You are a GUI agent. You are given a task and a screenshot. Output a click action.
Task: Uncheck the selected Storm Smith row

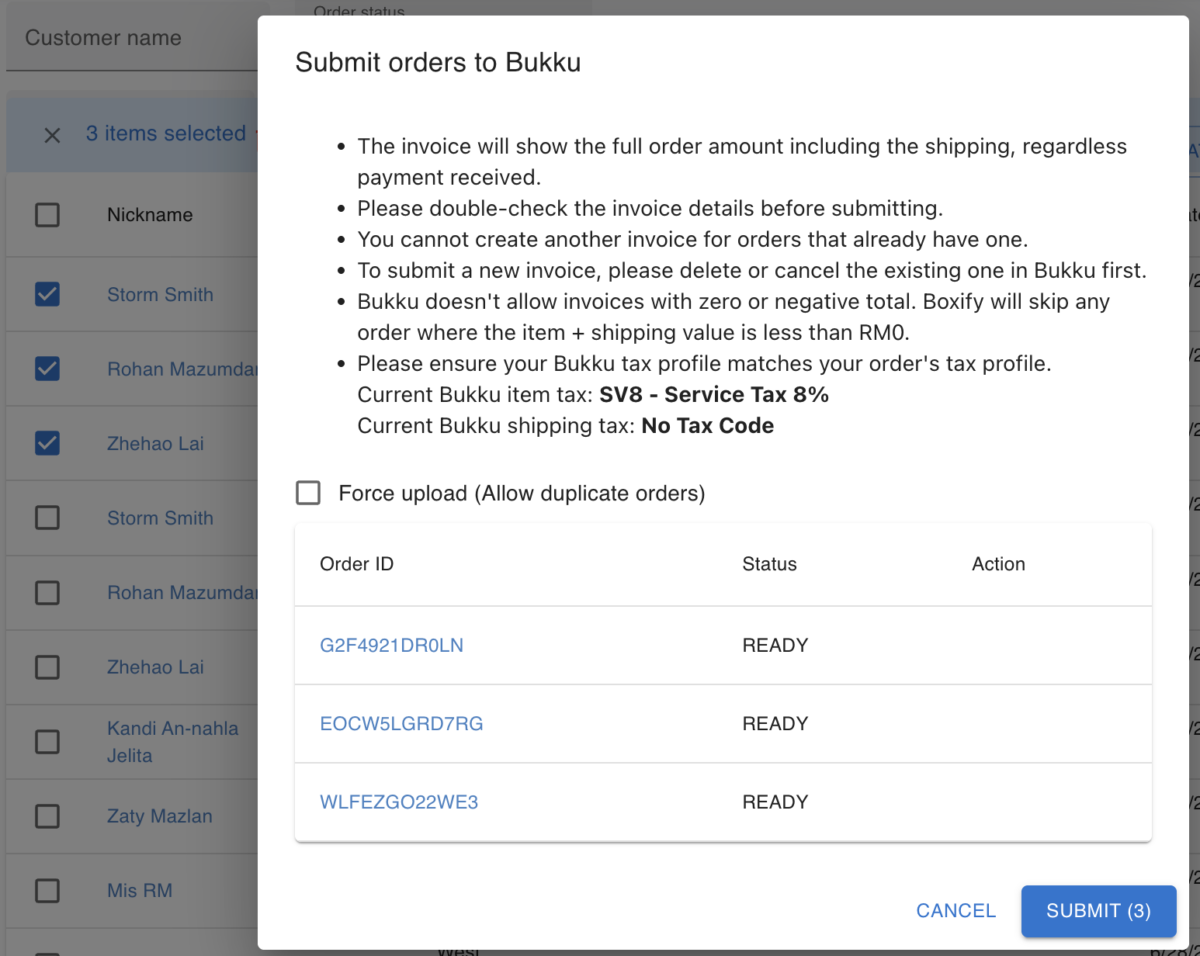(x=47, y=294)
